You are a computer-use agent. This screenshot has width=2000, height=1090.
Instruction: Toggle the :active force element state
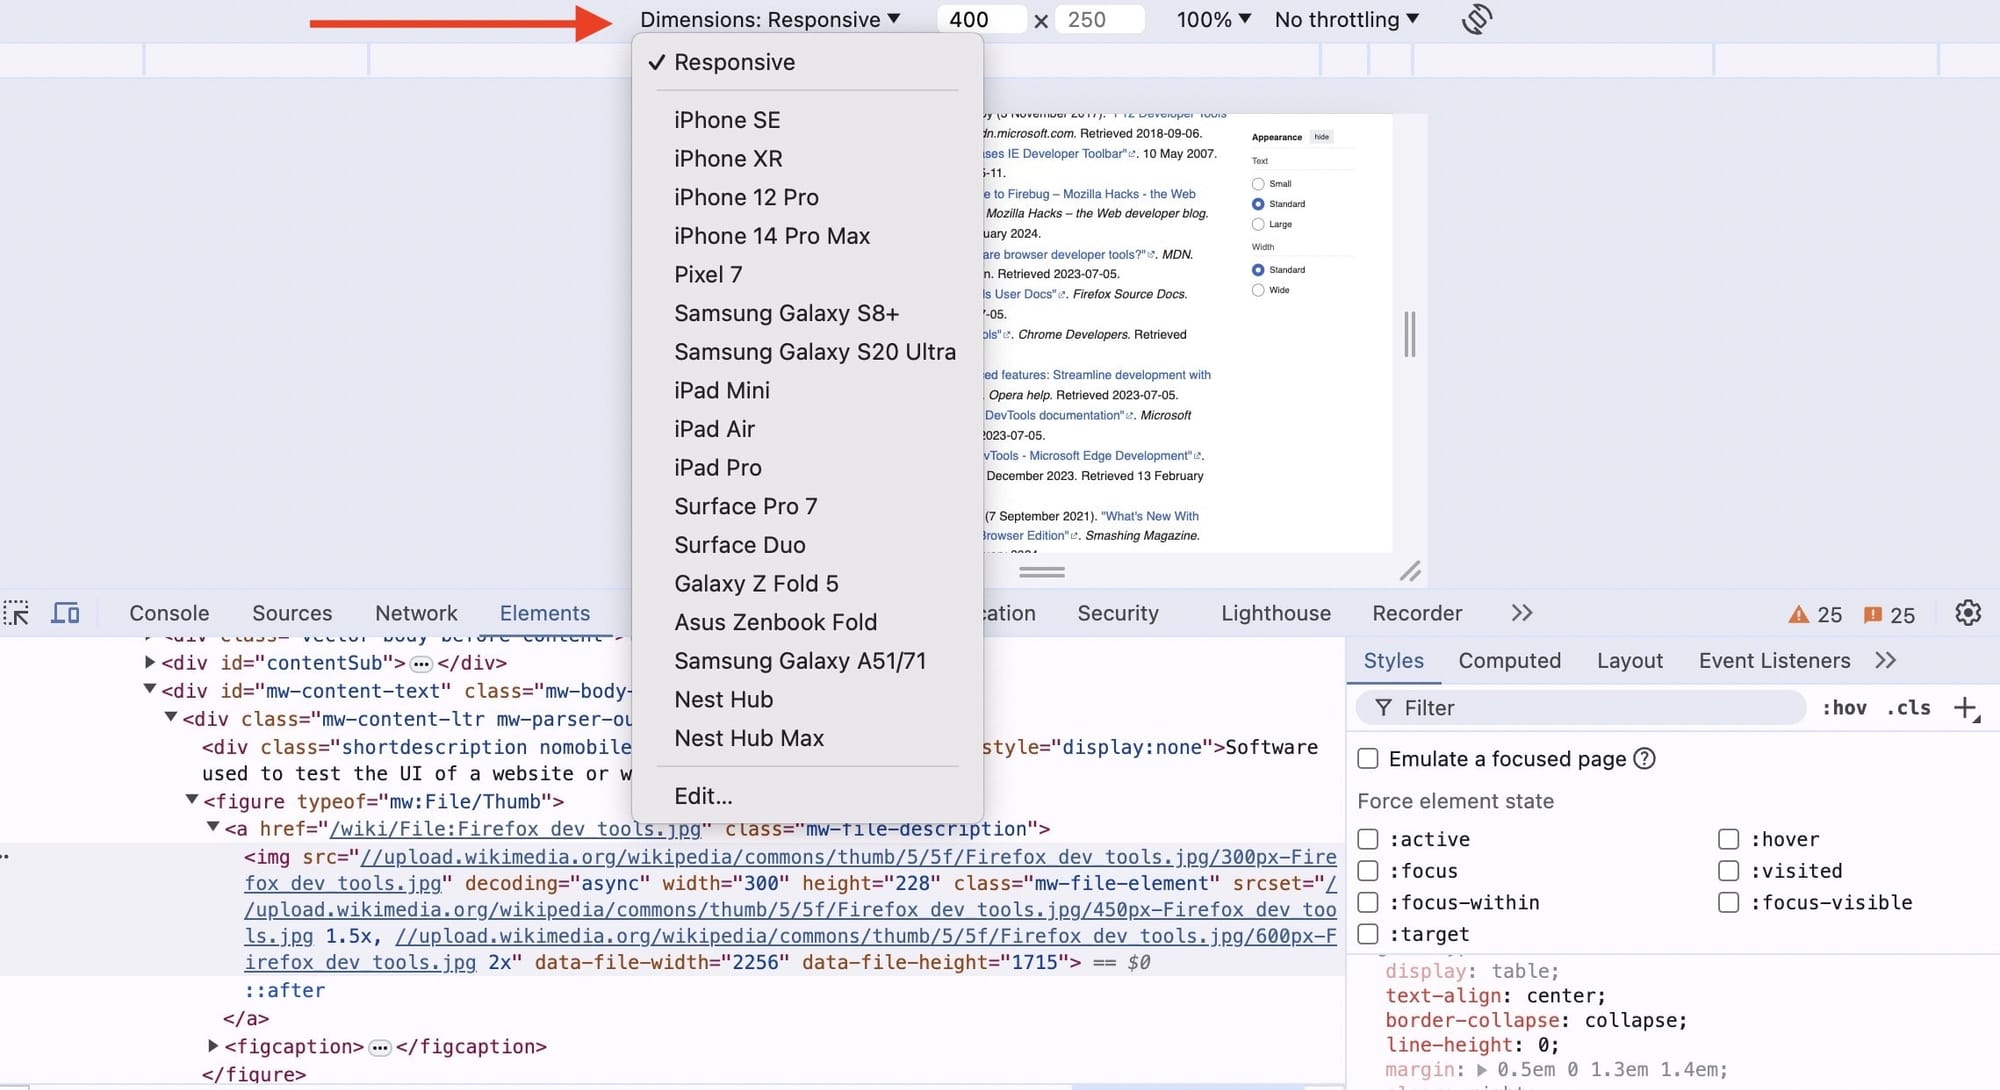[x=1370, y=838]
